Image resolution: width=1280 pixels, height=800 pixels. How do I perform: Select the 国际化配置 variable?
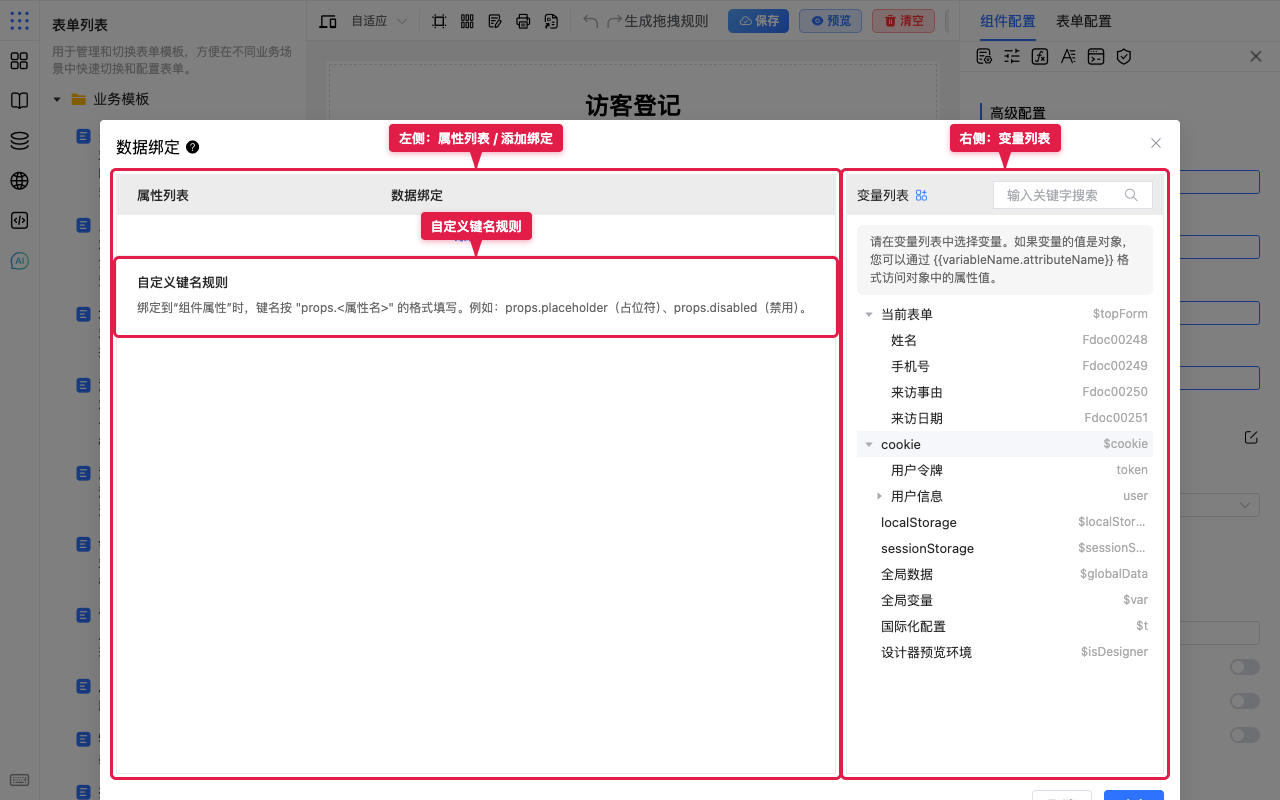1005,626
